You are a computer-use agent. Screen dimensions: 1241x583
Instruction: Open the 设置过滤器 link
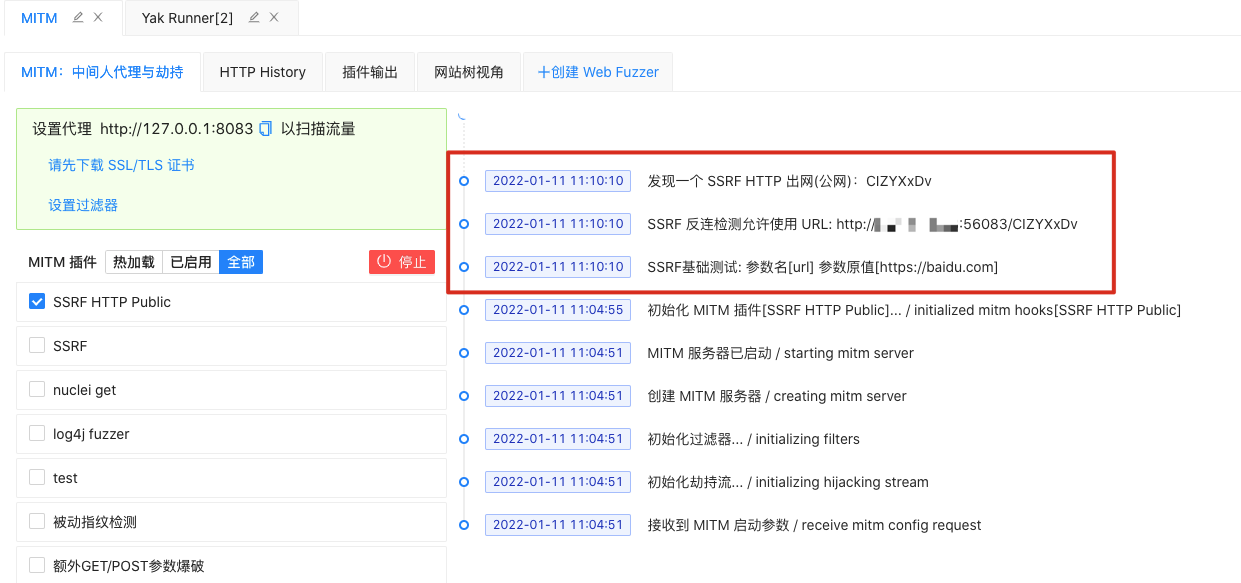pyautogui.click(x=83, y=205)
